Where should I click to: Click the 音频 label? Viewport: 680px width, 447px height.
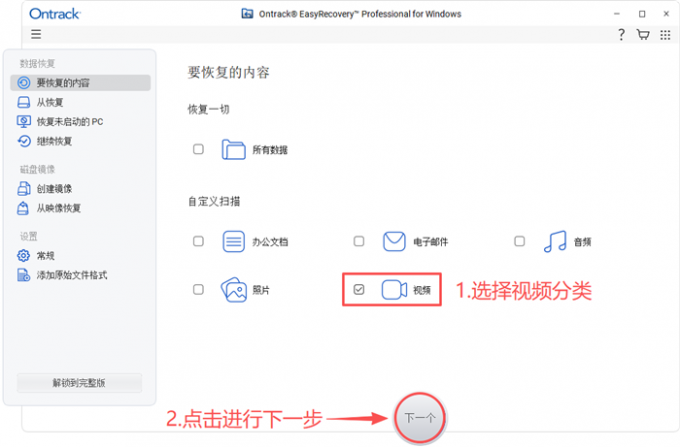(582, 242)
